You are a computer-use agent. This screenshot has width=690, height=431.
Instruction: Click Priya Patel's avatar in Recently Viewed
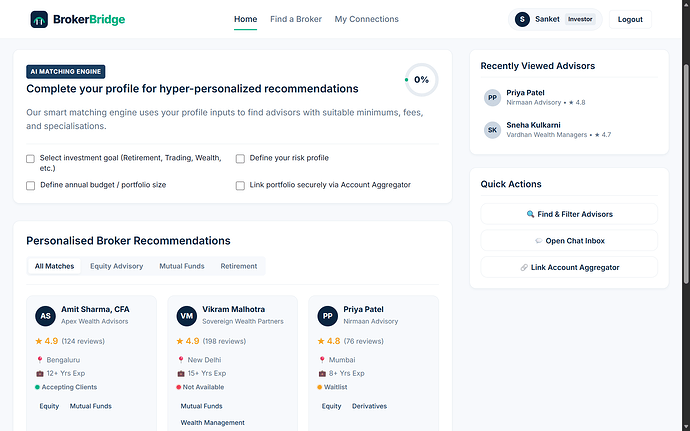click(492, 98)
